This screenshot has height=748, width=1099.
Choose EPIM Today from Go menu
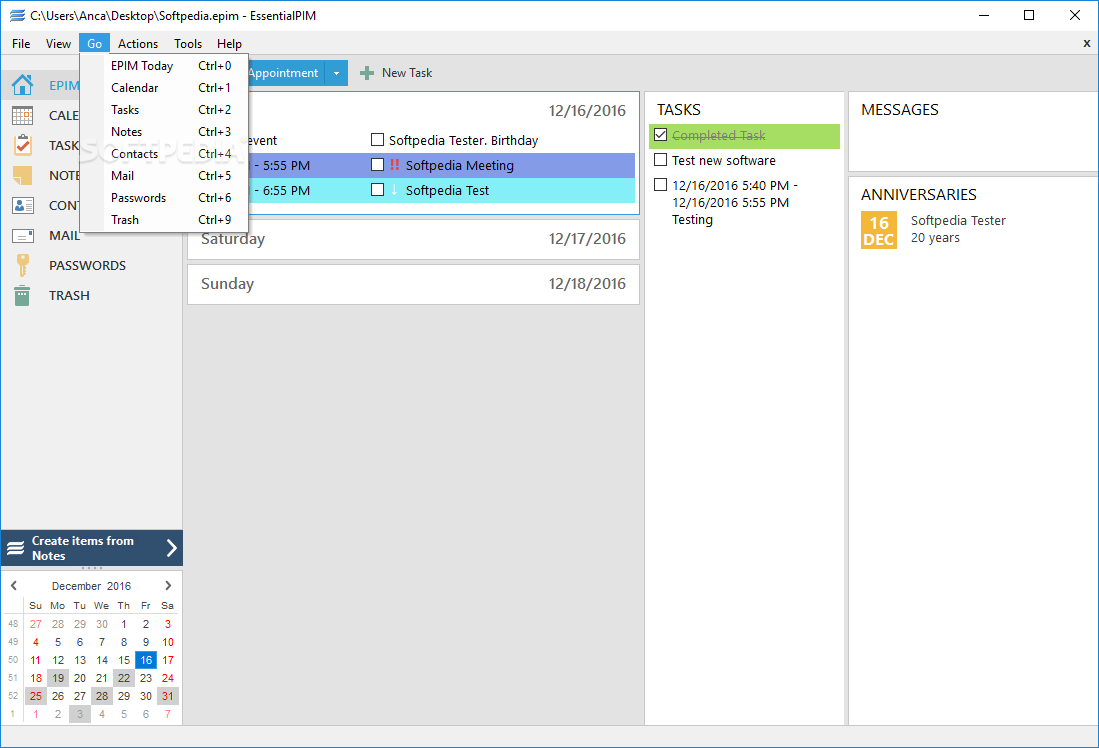tap(164, 66)
